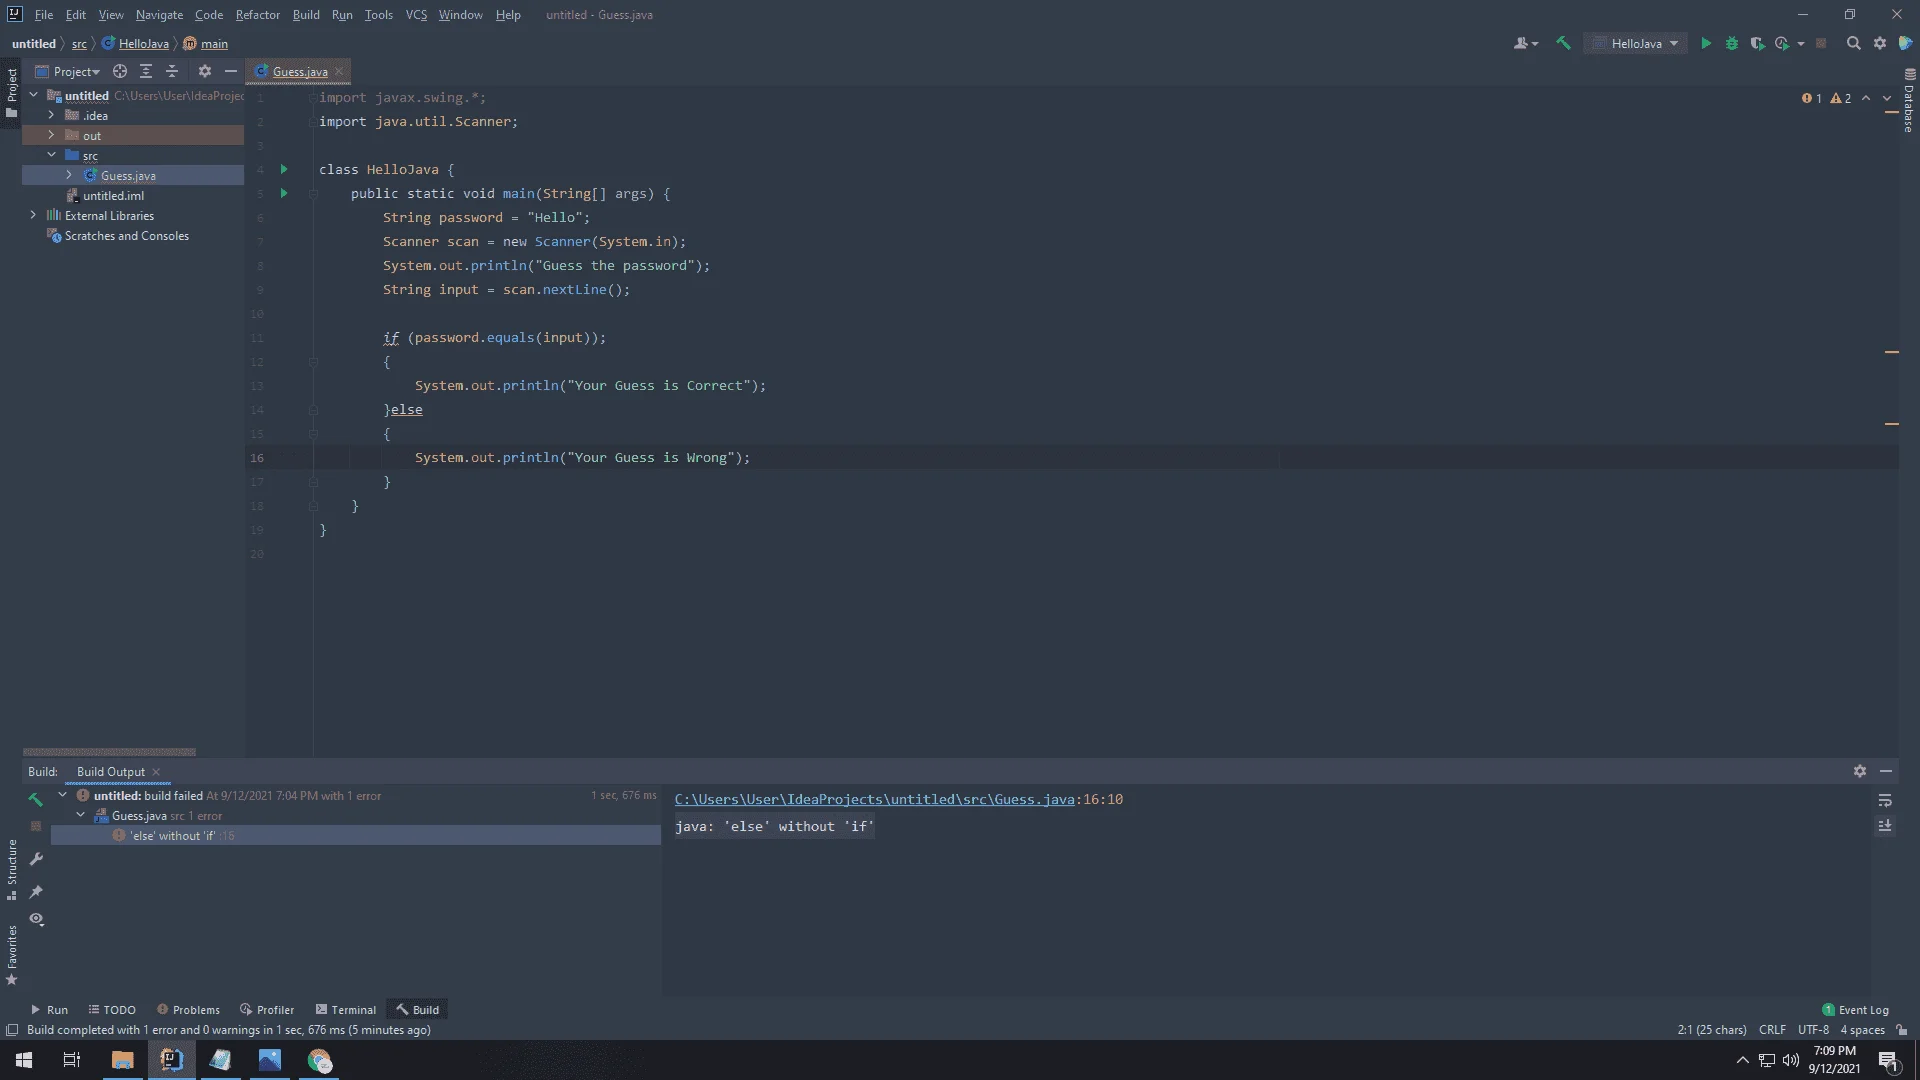Image resolution: width=1920 pixels, height=1080 pixels.
Task: Click Collapse All icon in the Project panel
Action: click(x=172, y=71)
